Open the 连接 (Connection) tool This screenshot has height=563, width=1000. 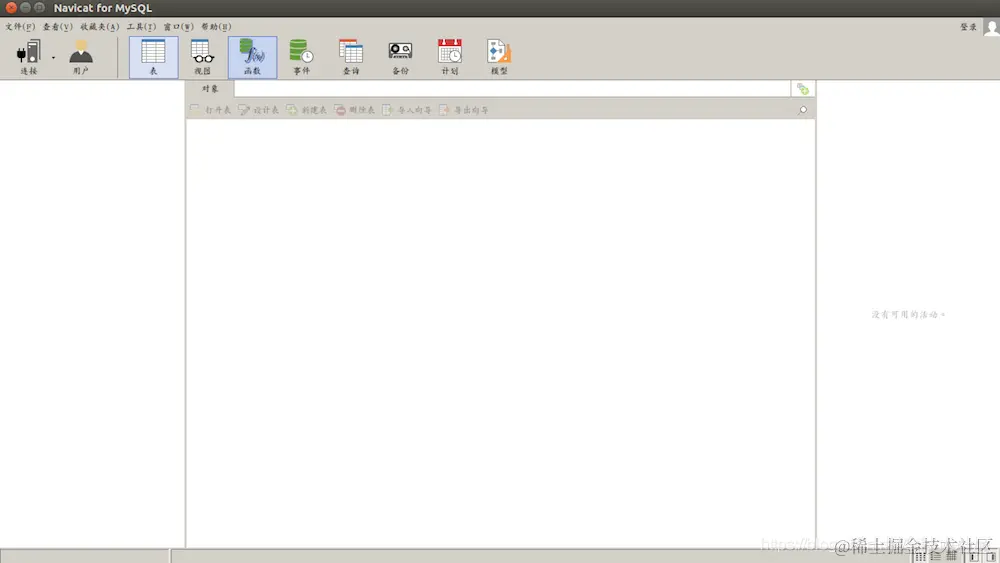[x=29, y=57]
